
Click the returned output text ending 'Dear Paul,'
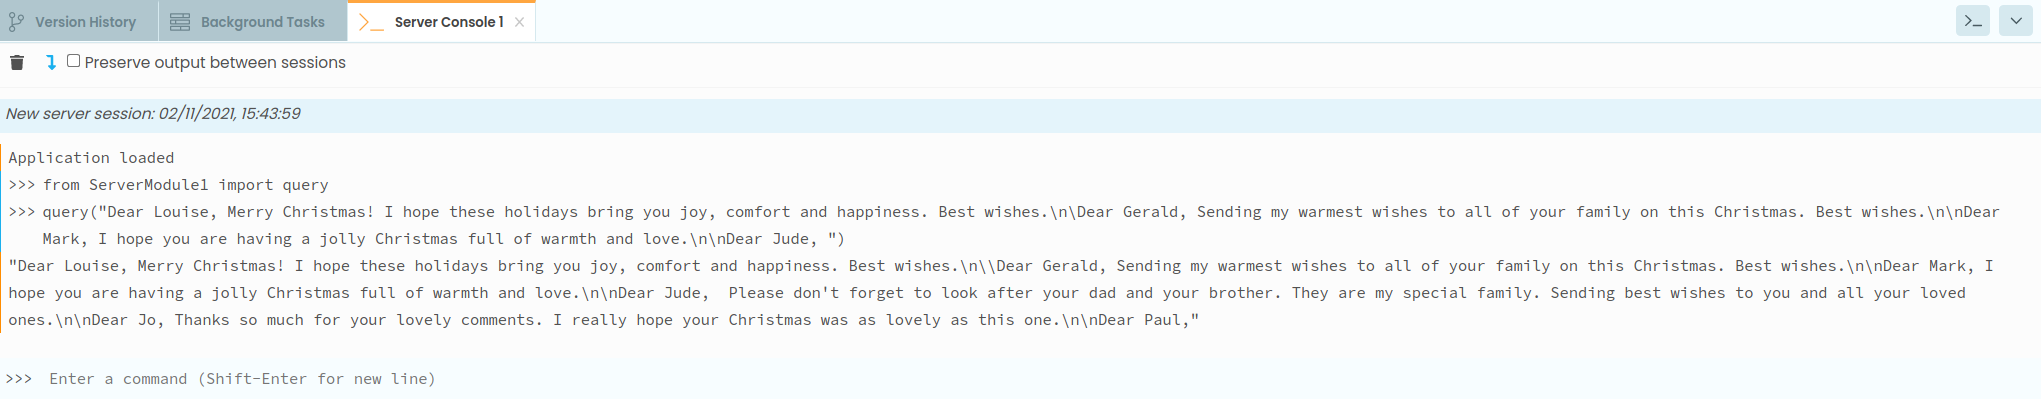[x=1002, y=293]
